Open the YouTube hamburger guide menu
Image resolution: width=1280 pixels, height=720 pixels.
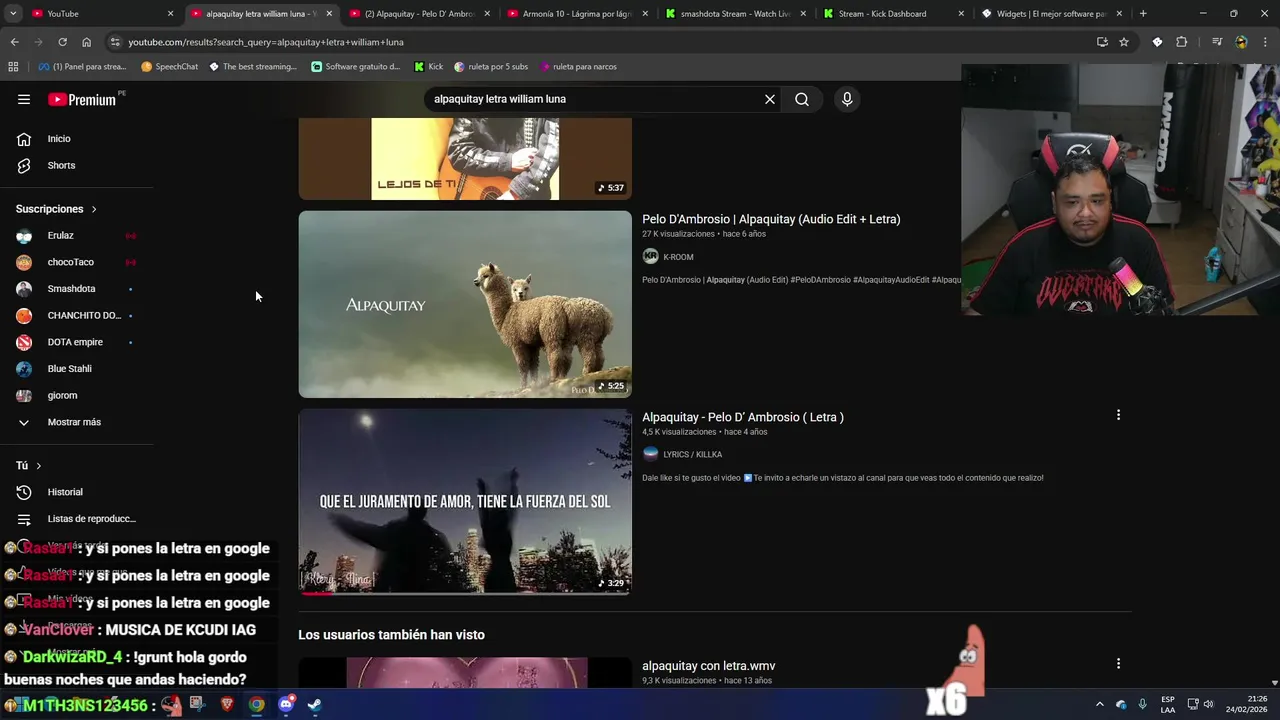pyautogui.click(x=24, y=99)
